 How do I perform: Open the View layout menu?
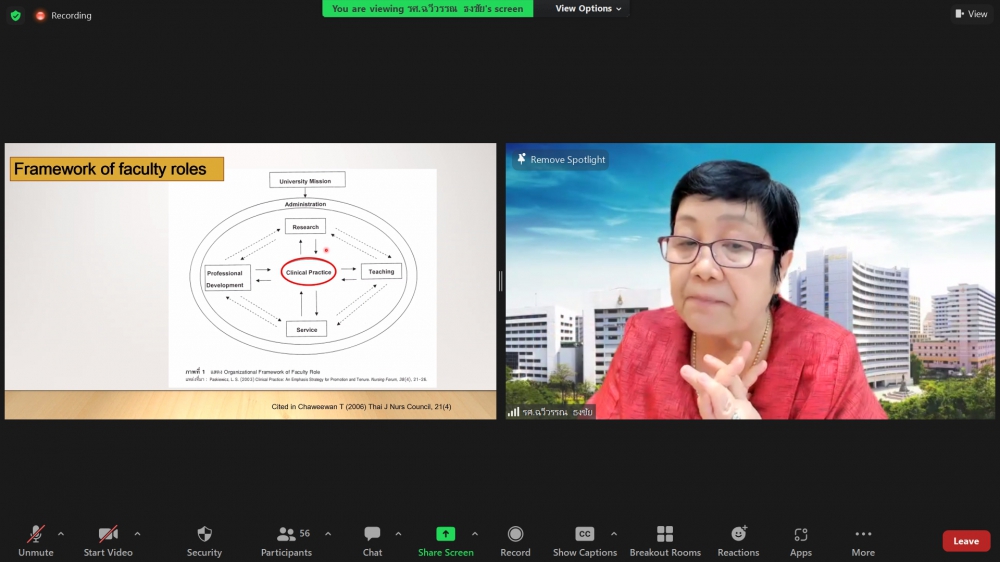coord(971,14)
